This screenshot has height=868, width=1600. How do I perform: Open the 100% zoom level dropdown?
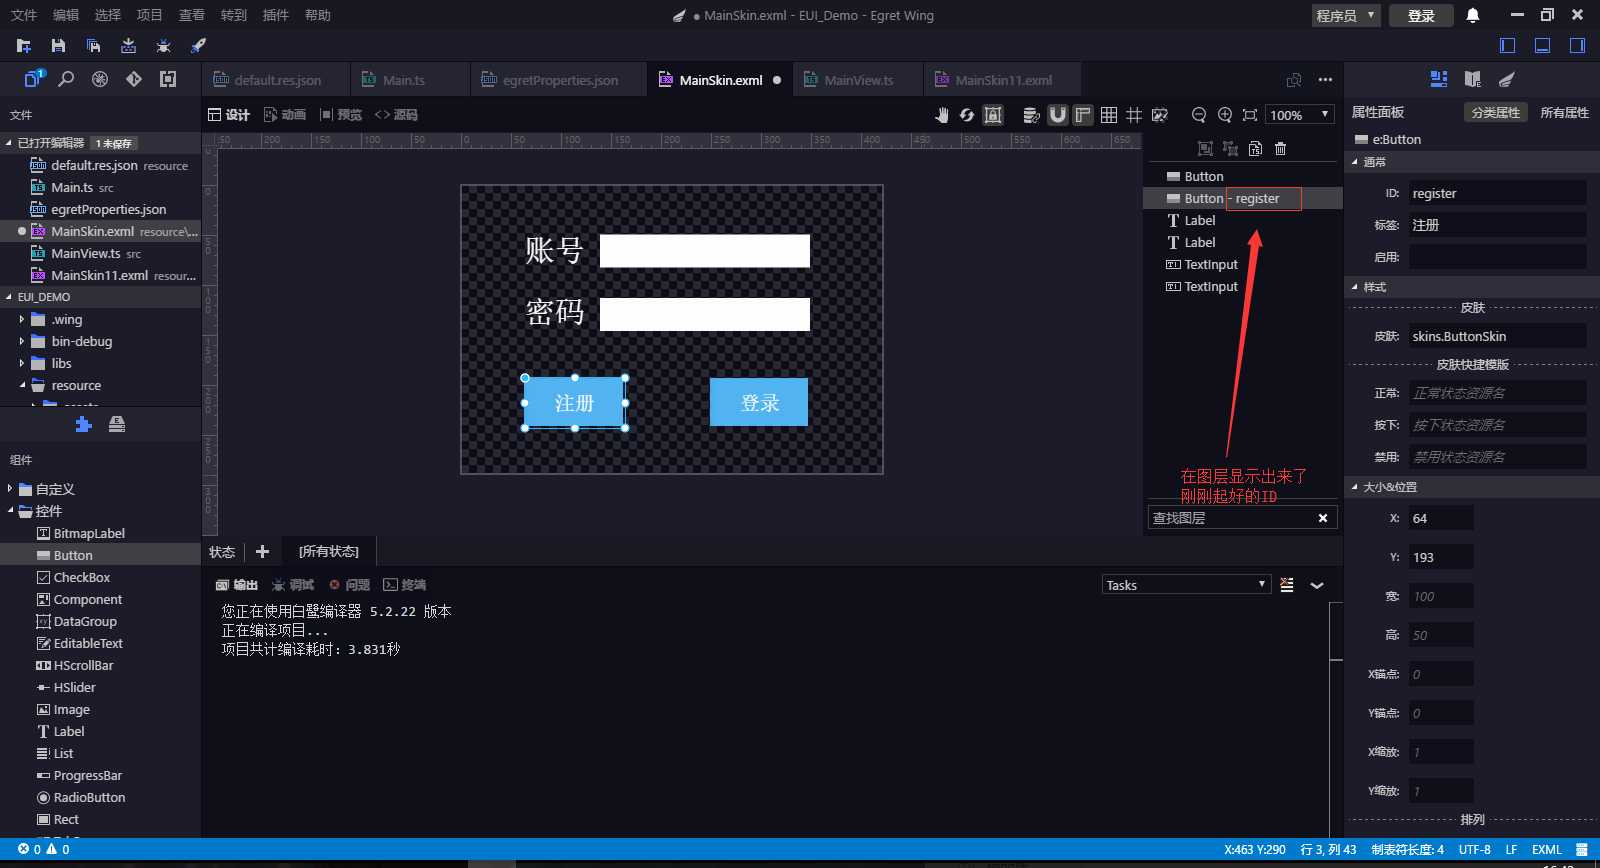point(1300,115)
